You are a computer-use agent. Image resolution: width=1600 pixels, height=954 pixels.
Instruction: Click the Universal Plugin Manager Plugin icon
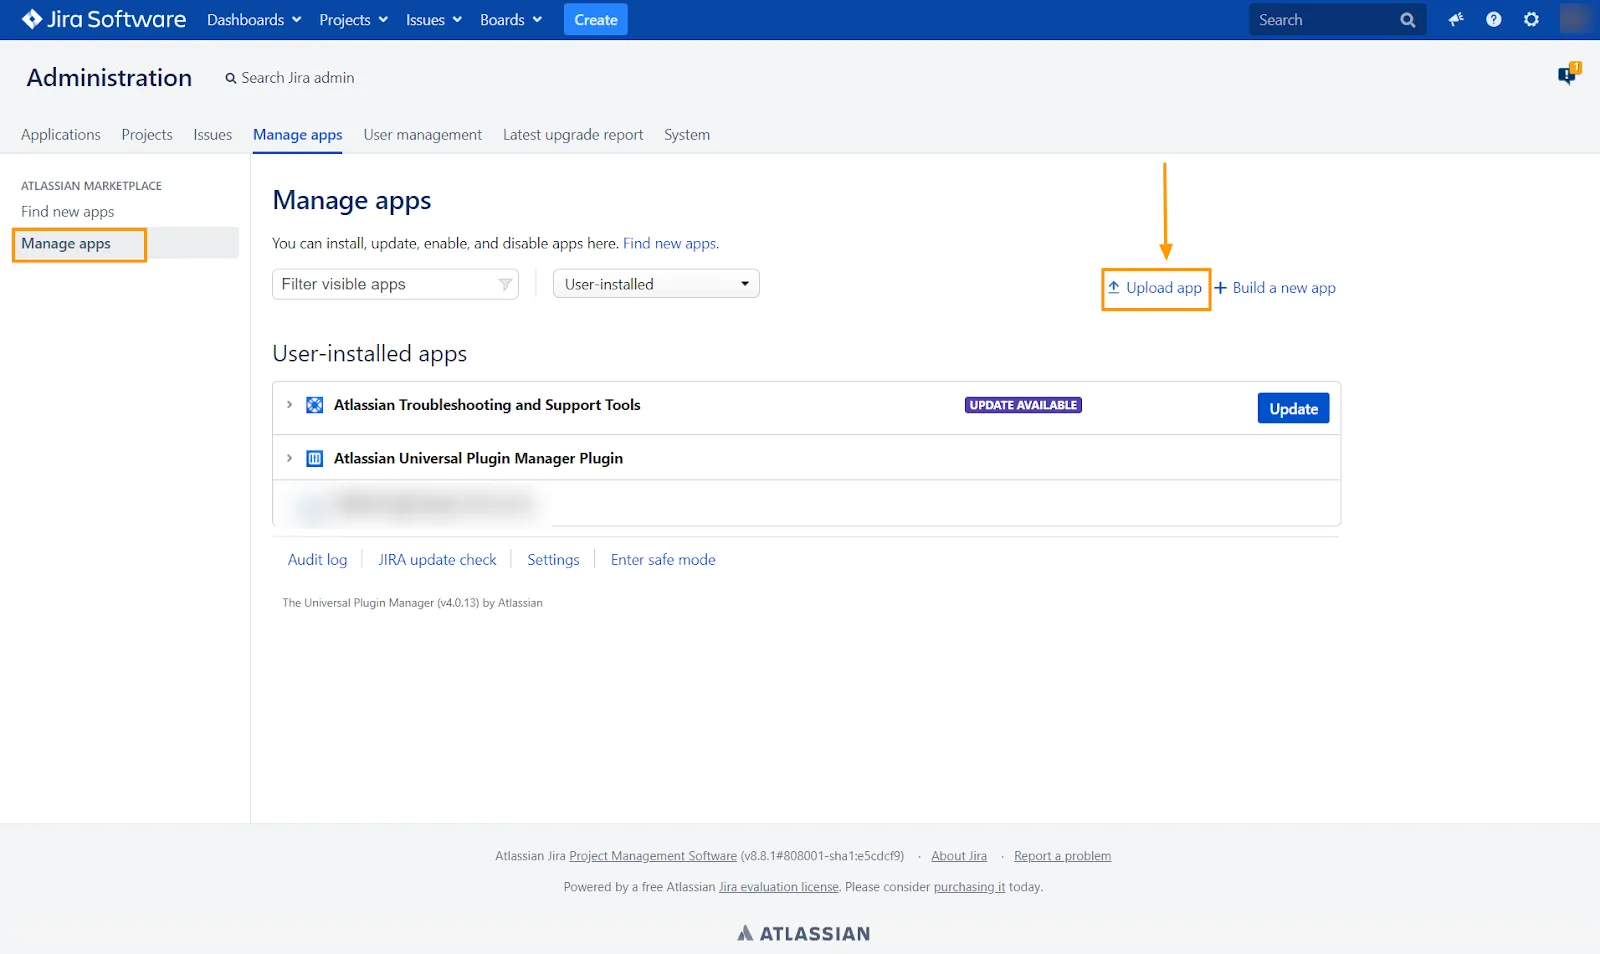click(314, 458)
